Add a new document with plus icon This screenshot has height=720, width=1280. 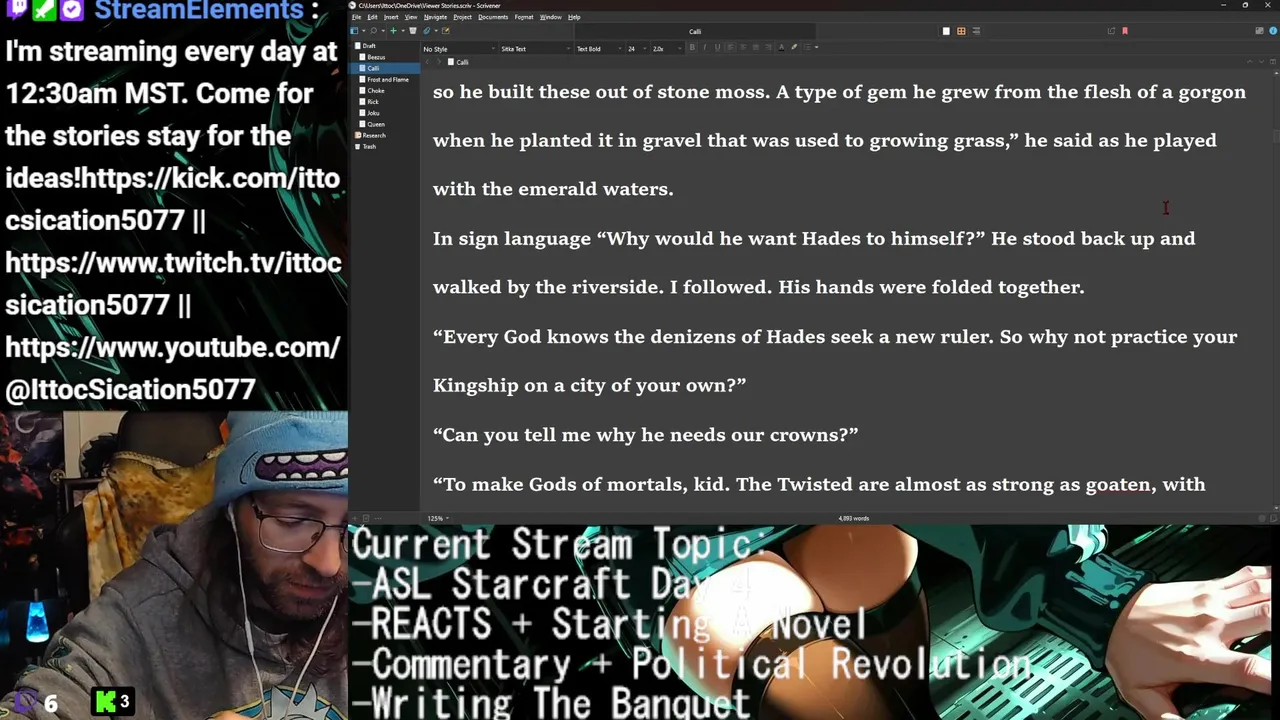(393, 31)
